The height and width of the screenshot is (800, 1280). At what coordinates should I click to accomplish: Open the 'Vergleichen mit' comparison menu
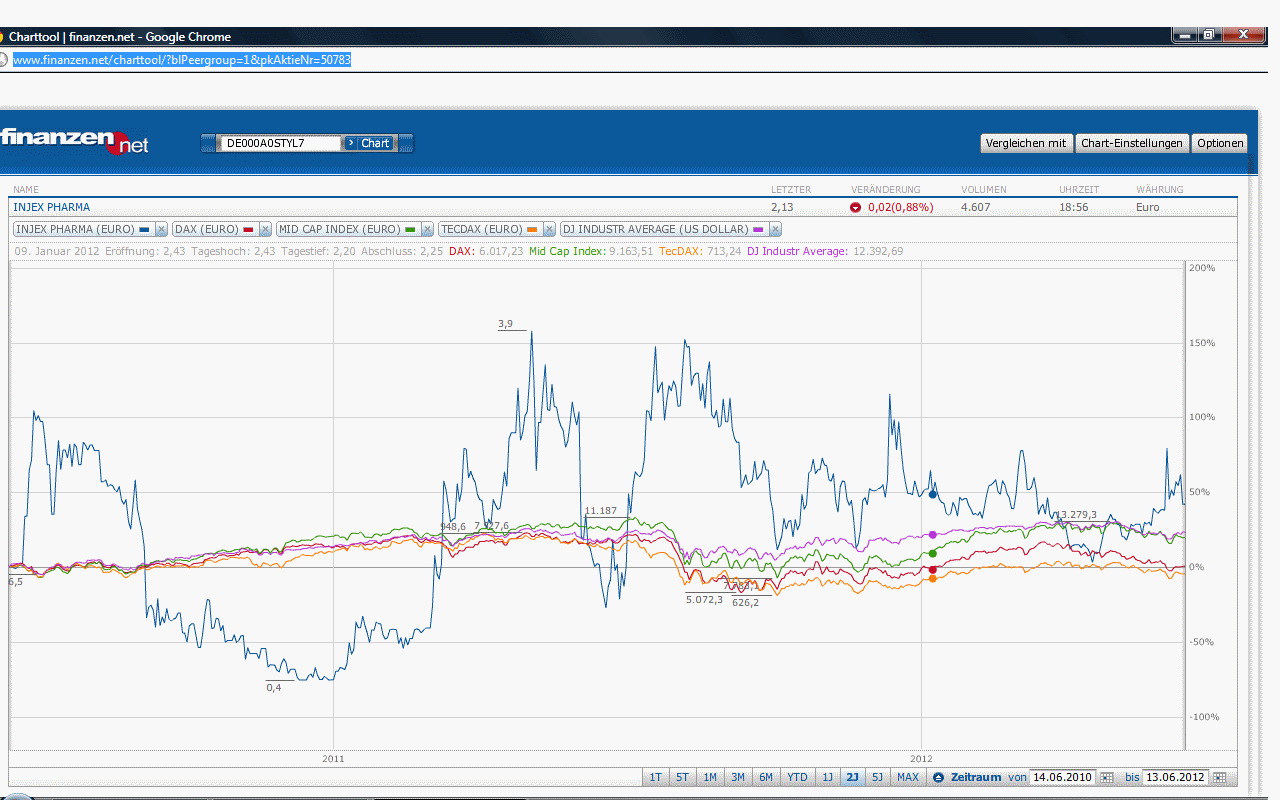[1026, 143]
